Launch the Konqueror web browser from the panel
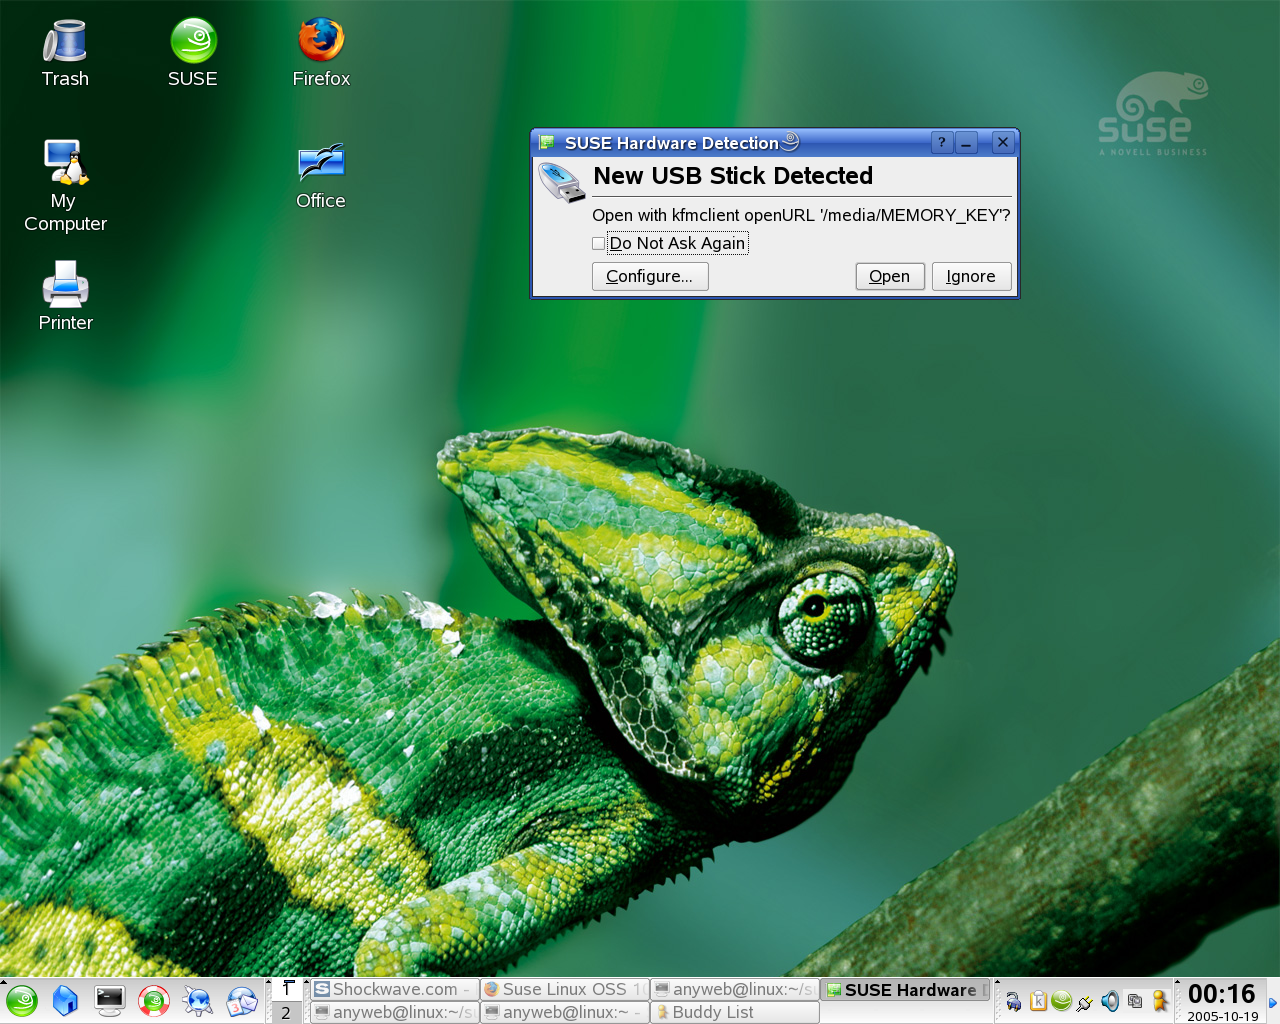Image resolution: width=1280 pixels, height=1024 pixels. (198, 1000)
